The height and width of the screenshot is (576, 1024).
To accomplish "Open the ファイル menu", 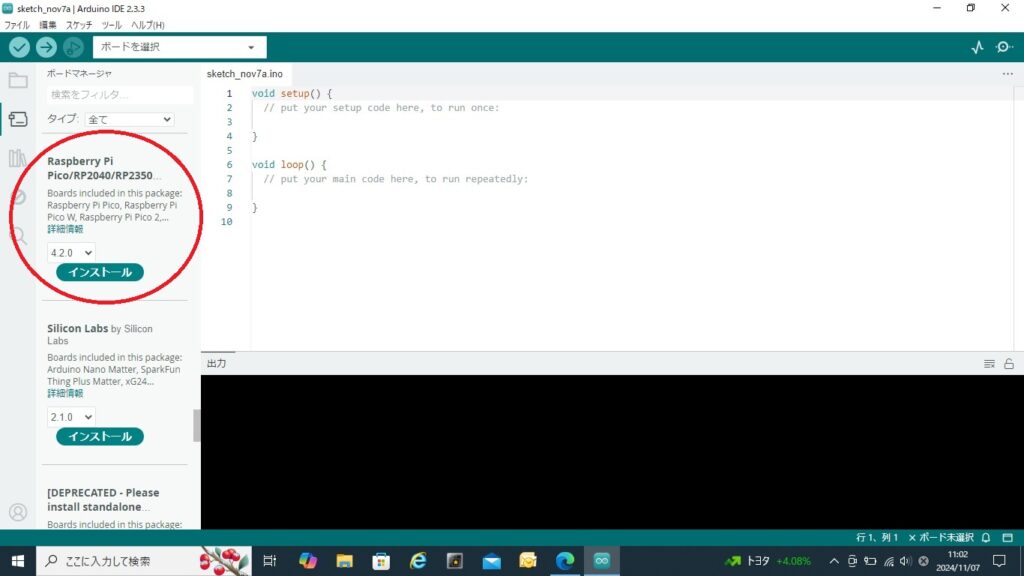I will point(17,25).
